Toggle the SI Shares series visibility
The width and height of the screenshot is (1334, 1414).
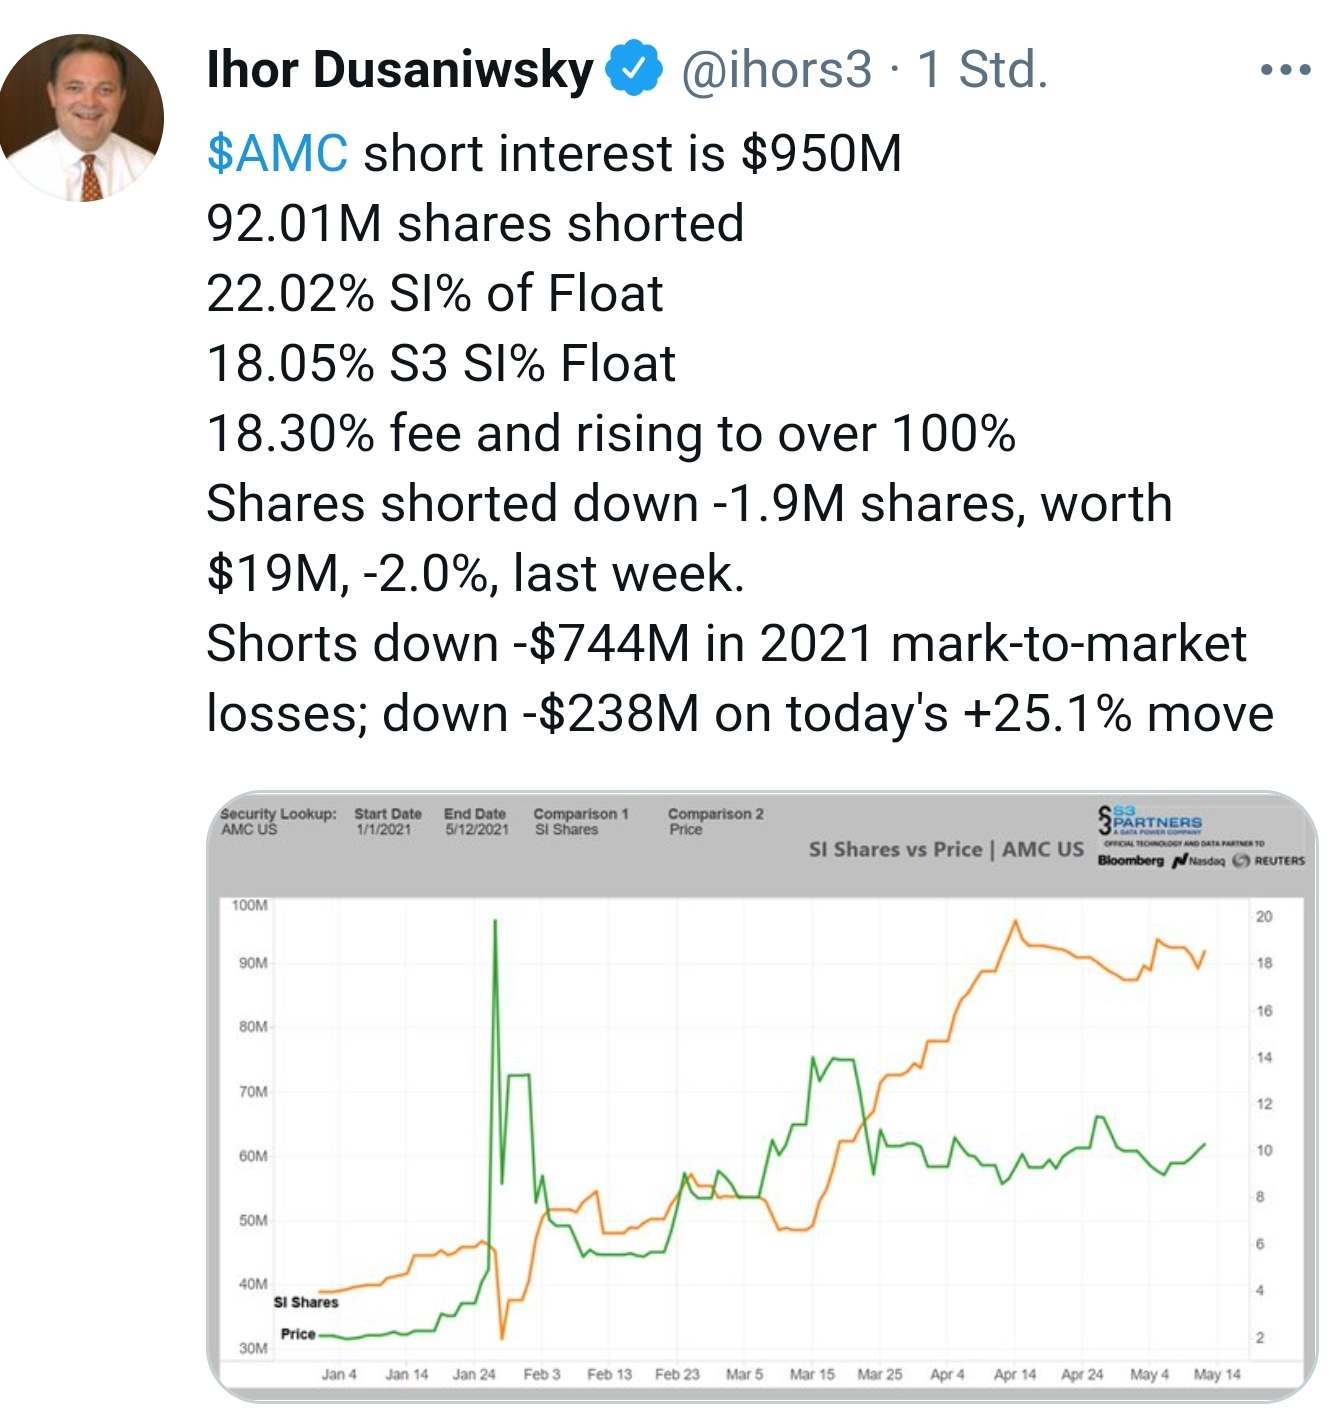pyautogui.click(x=304, y=1303)
